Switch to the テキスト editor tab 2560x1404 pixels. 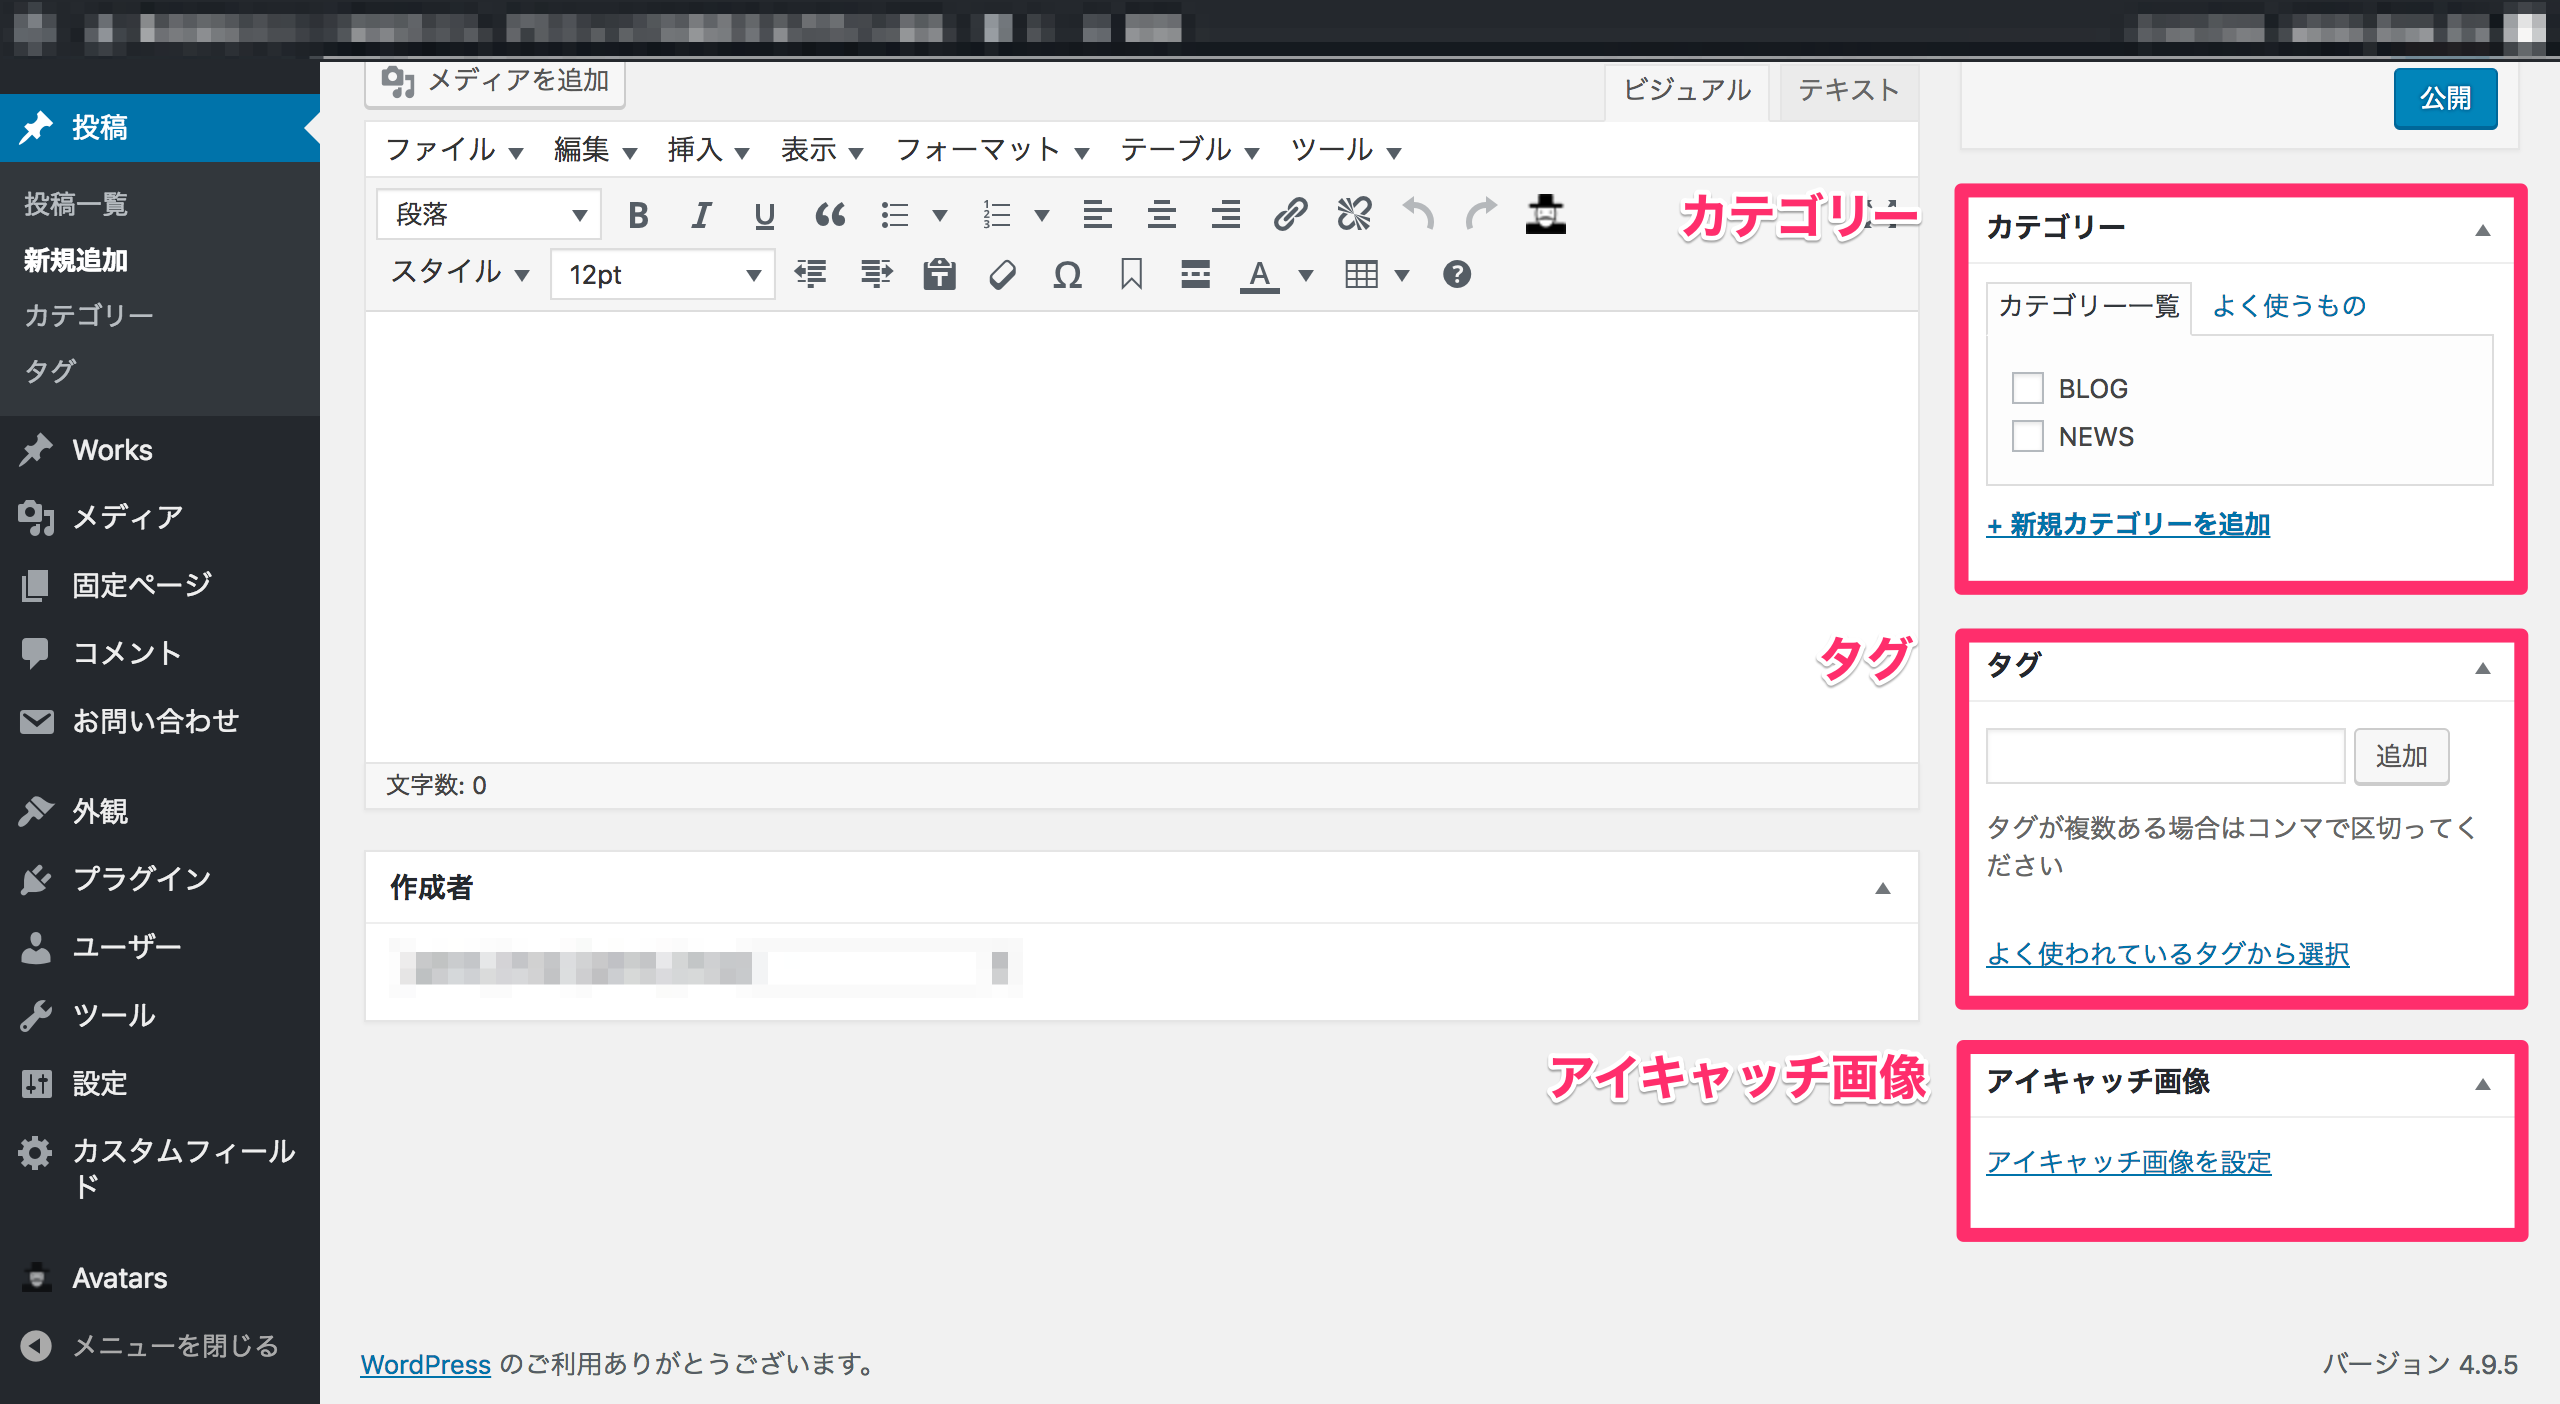click(1848, 91)
